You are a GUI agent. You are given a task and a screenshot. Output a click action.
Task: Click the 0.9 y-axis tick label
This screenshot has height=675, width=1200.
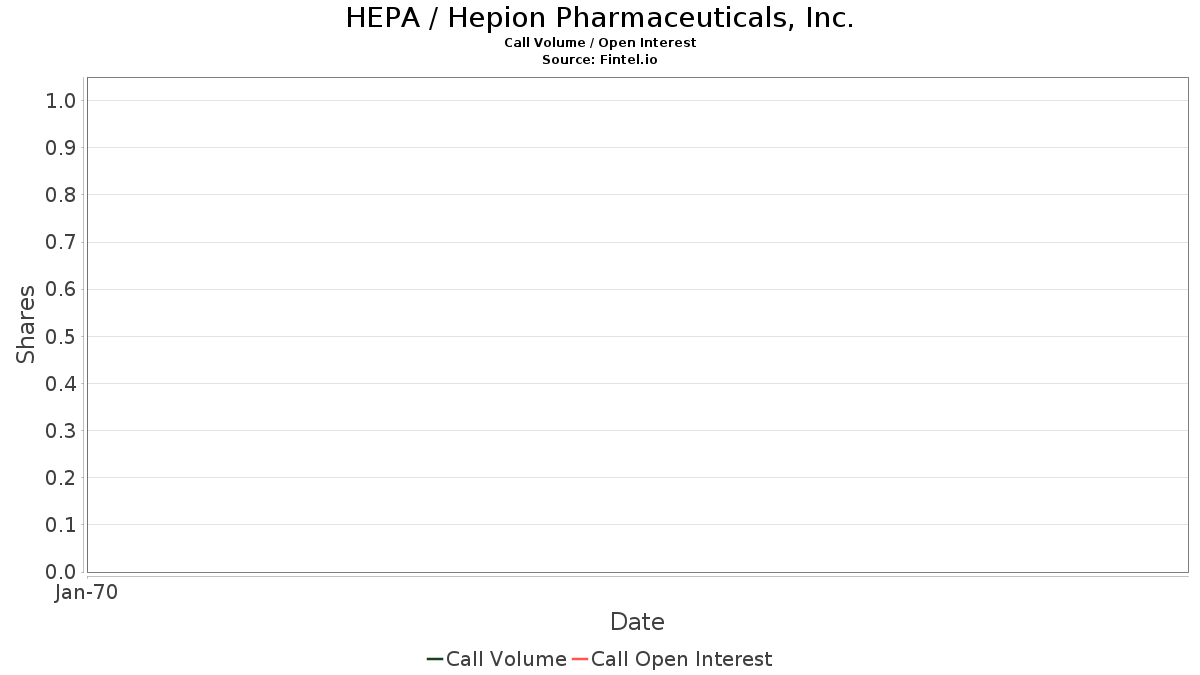click(x=61, y=148)
